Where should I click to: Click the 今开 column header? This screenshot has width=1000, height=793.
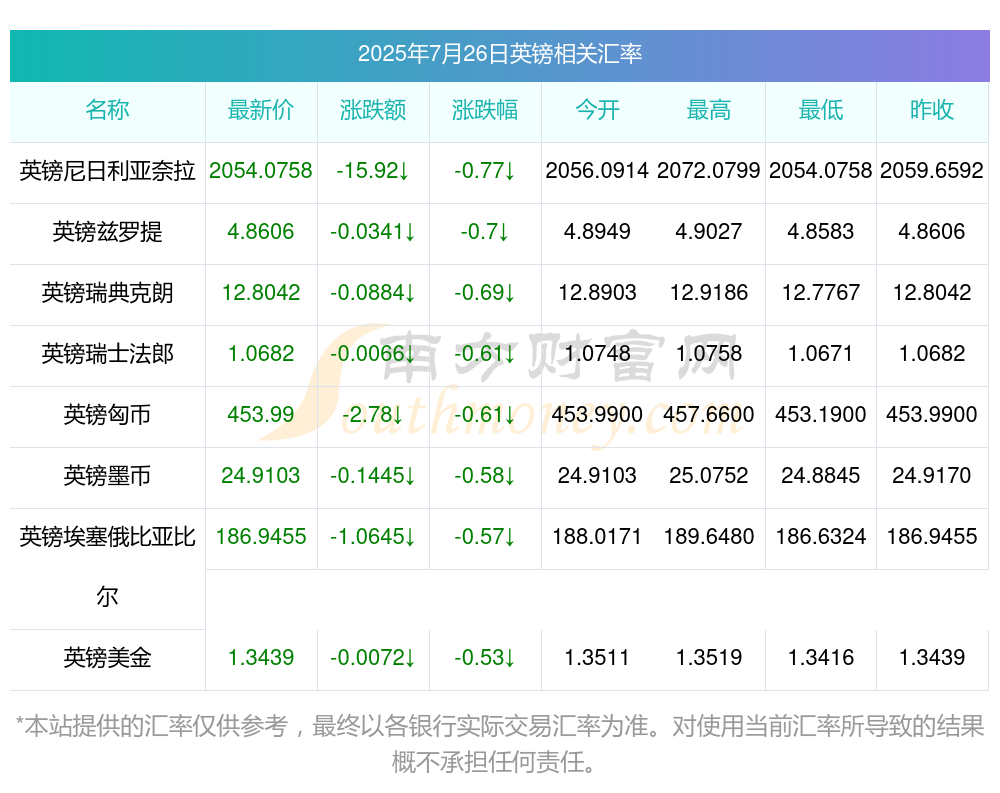597,110
